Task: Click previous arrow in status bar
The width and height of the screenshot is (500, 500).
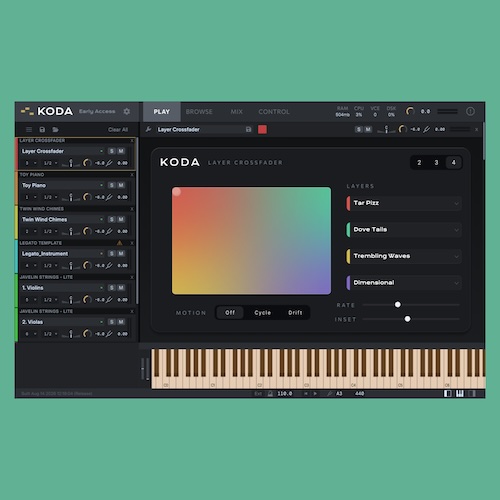Action: [306, 394]
